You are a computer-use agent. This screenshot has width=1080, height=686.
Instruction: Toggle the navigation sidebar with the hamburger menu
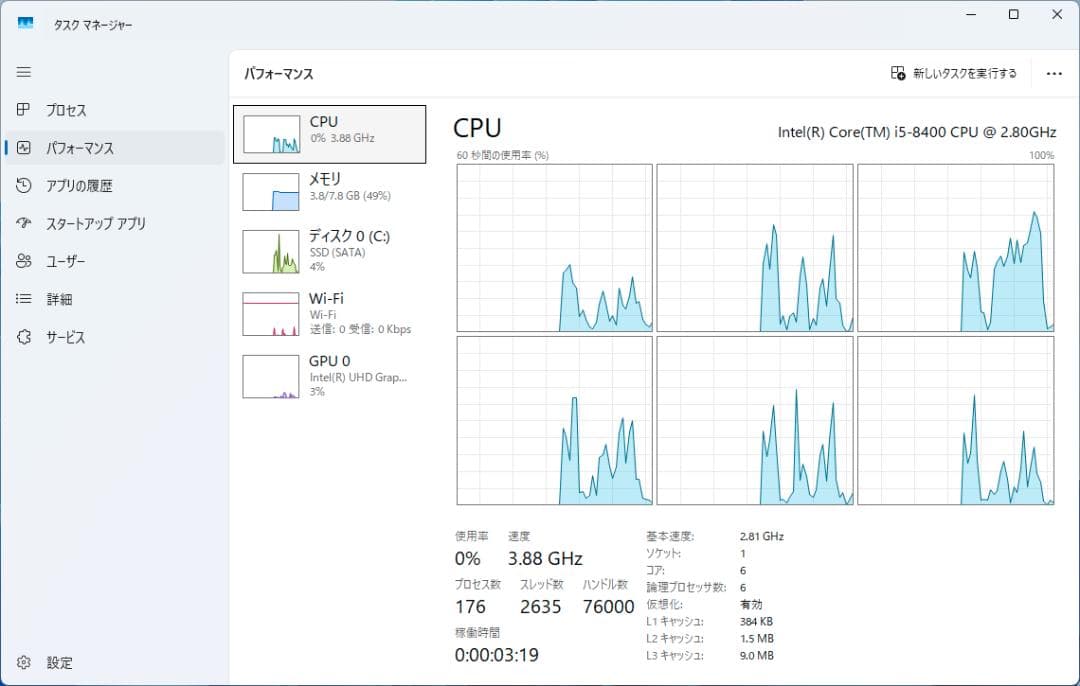coord(23,72)
